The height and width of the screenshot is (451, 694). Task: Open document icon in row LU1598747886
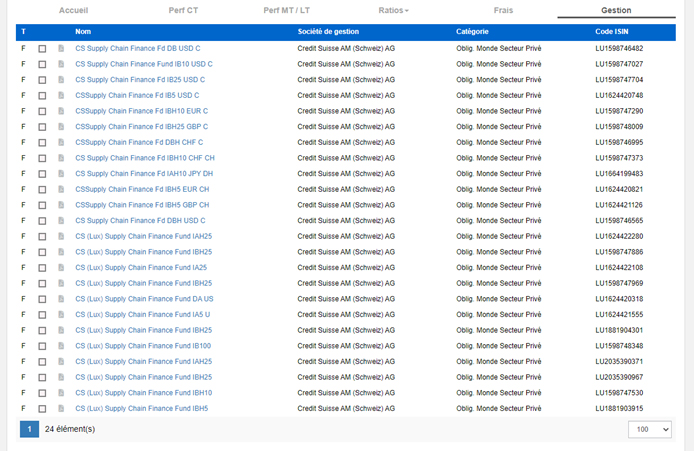point(61,252)
